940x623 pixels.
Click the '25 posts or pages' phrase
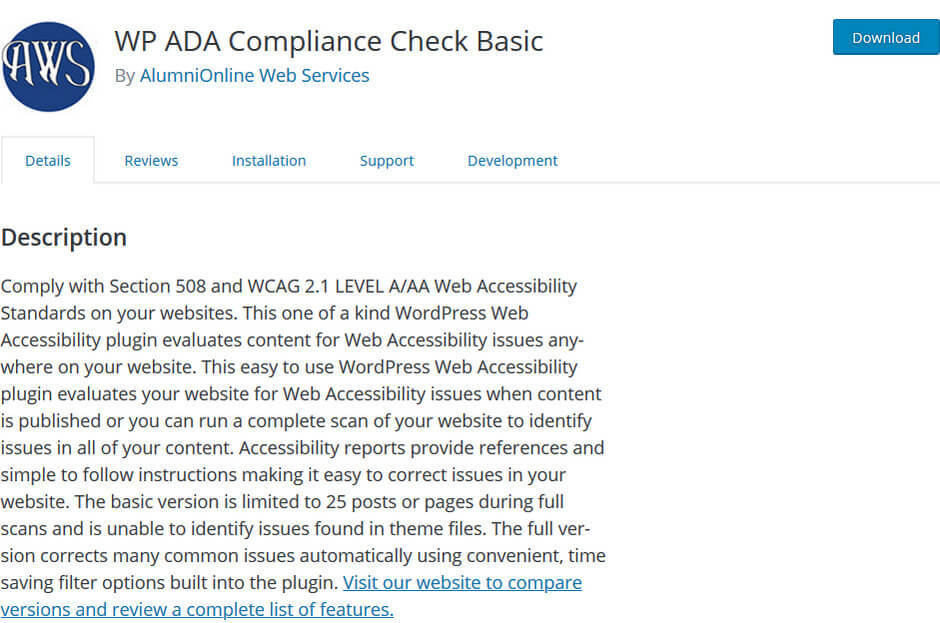[x=391, y=501]
